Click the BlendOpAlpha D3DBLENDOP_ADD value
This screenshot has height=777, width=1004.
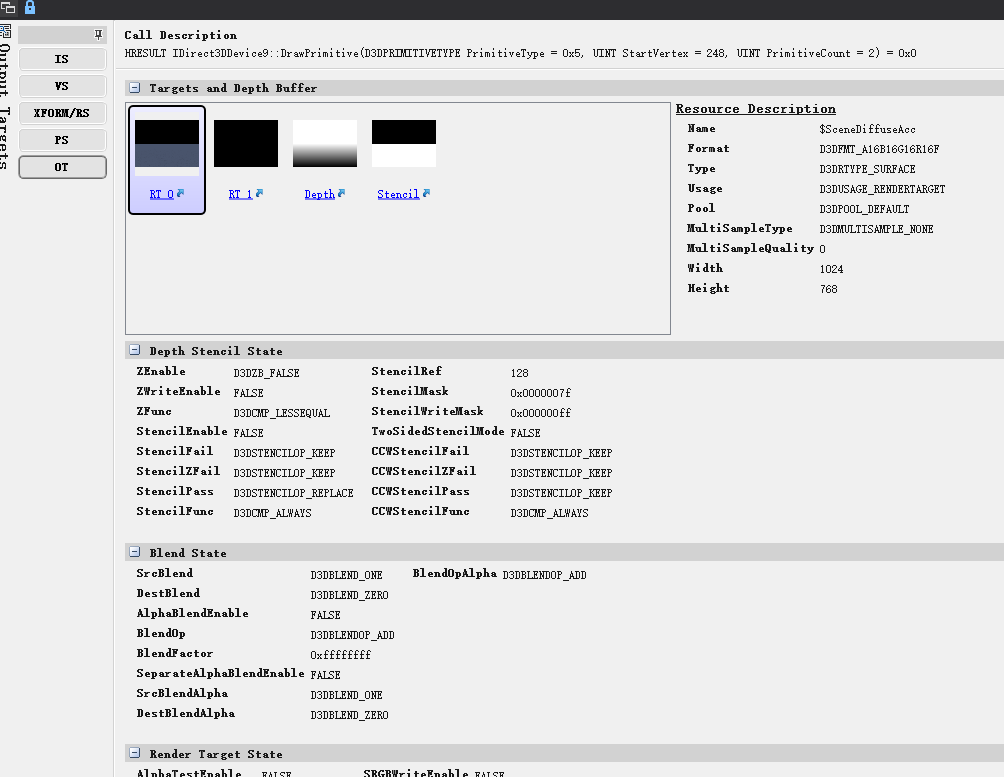(x=544, y=575)
